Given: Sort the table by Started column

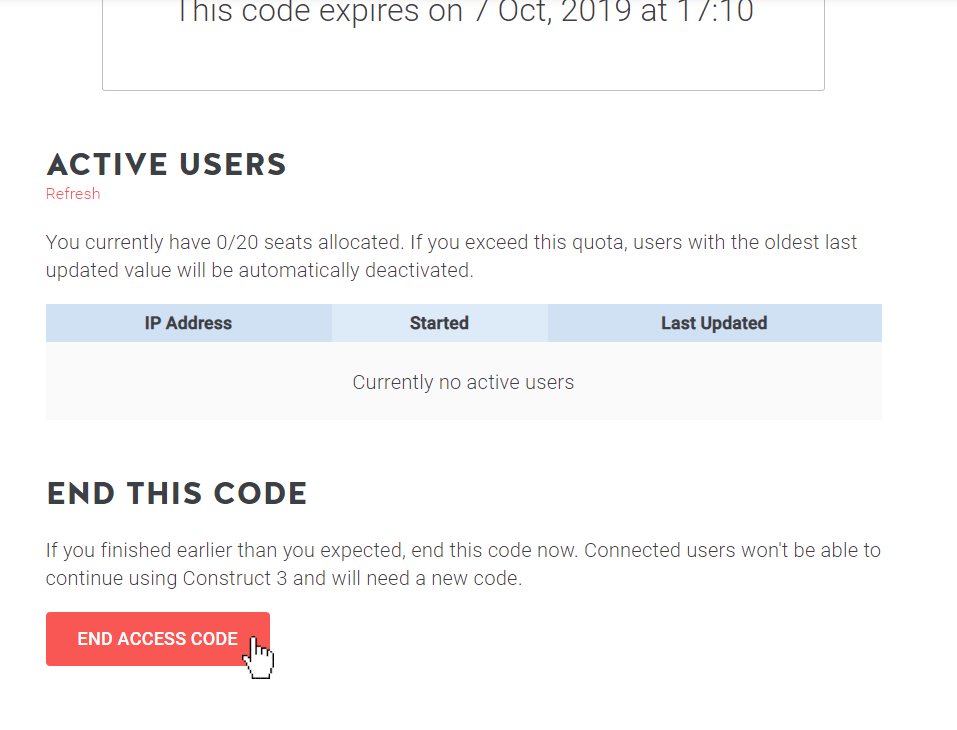Looking at the screenshot, I should pos(439,322).
